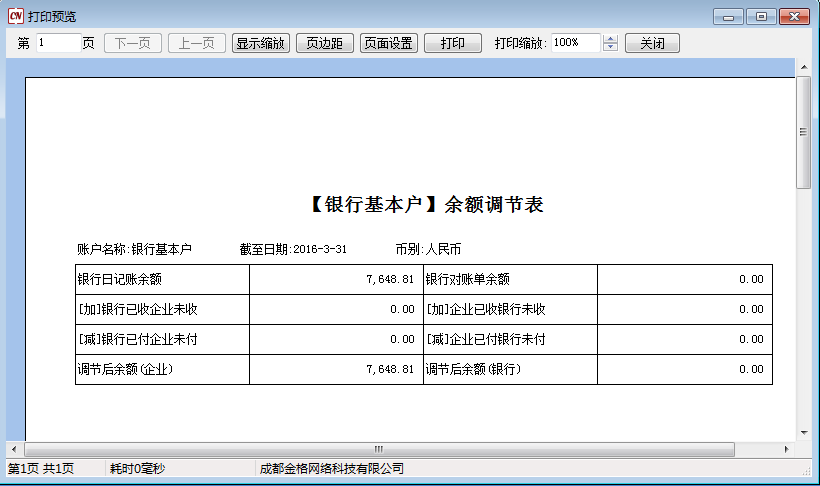This screenshot has height=486, width=820.
Task: Click the 打印缩放 percentage field
Action: coord(574,43)
